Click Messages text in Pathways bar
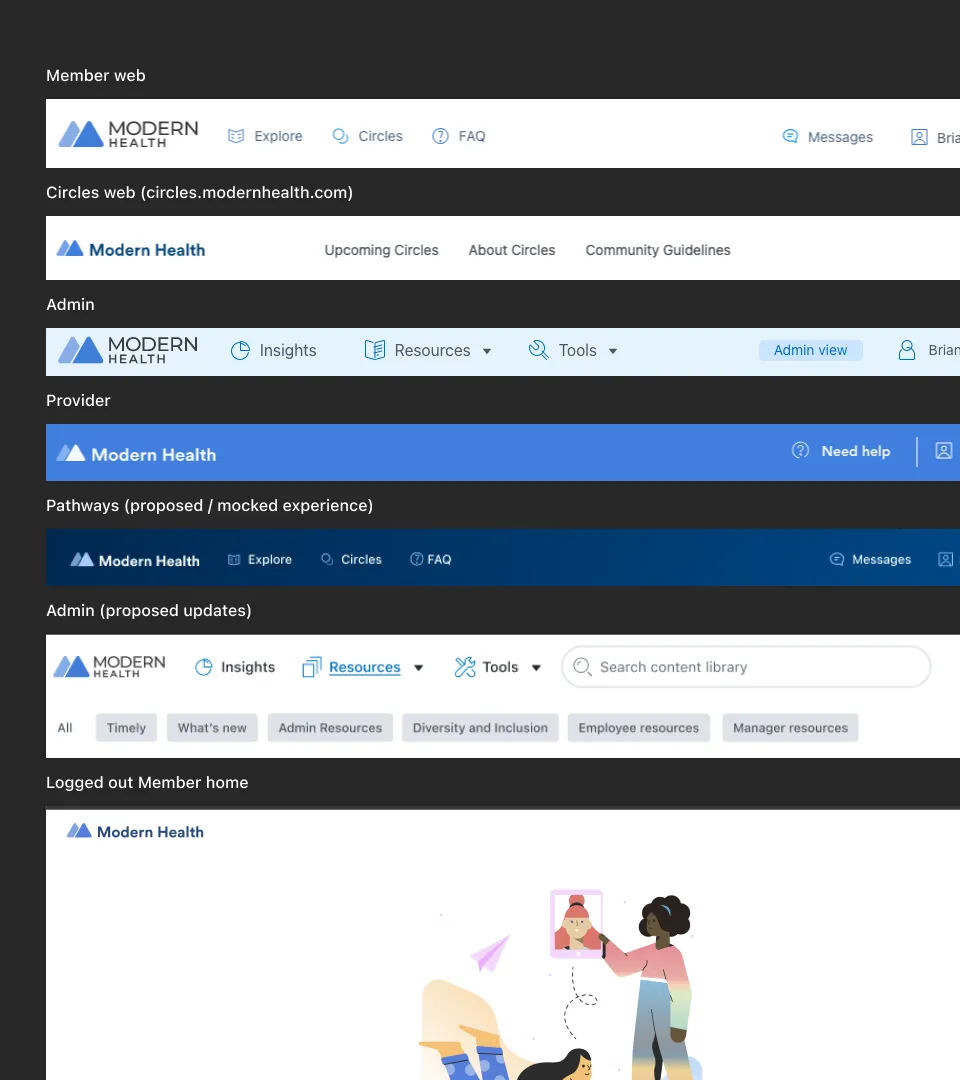 coord(881,559)
